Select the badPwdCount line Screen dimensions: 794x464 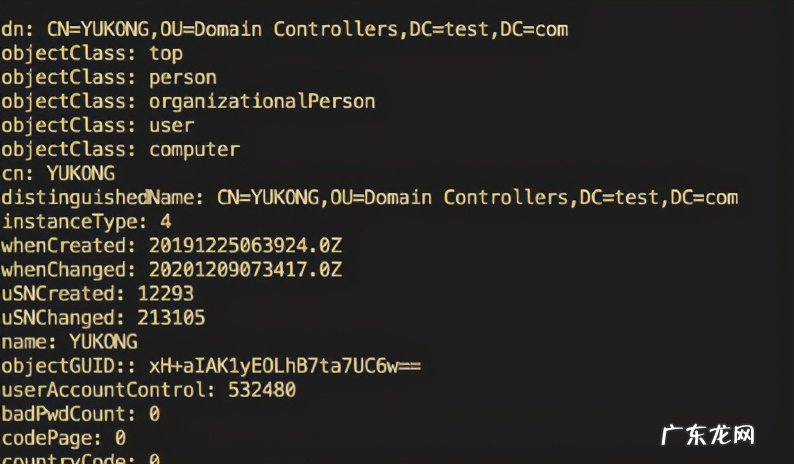[80, 413]
